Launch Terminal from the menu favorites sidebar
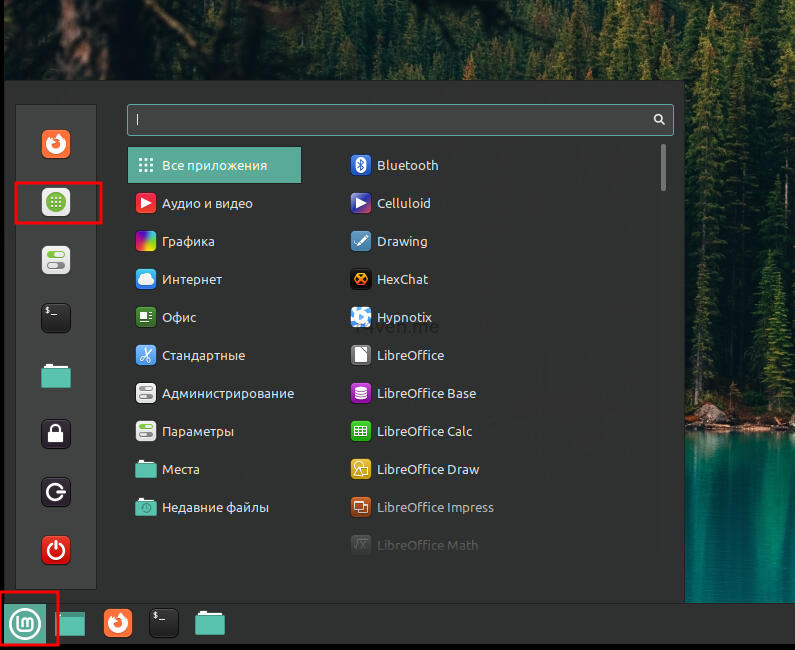This screenshot has height=650, width=795. click(x=56, y=318)
